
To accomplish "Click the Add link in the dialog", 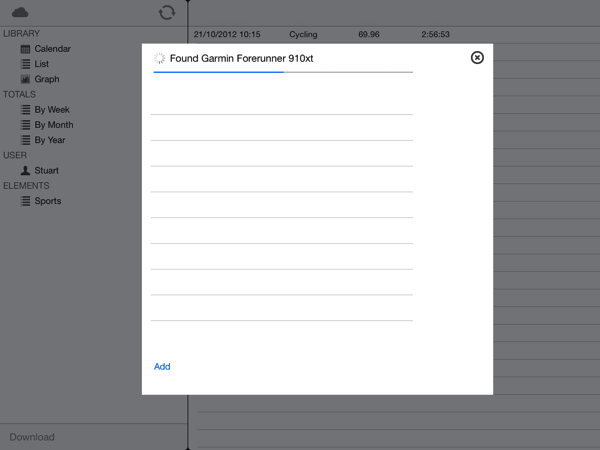I will click(162, 367).
